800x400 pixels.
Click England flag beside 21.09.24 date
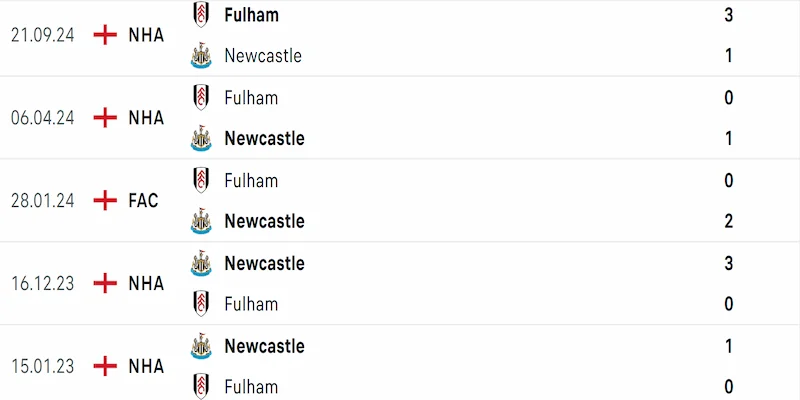105,35
